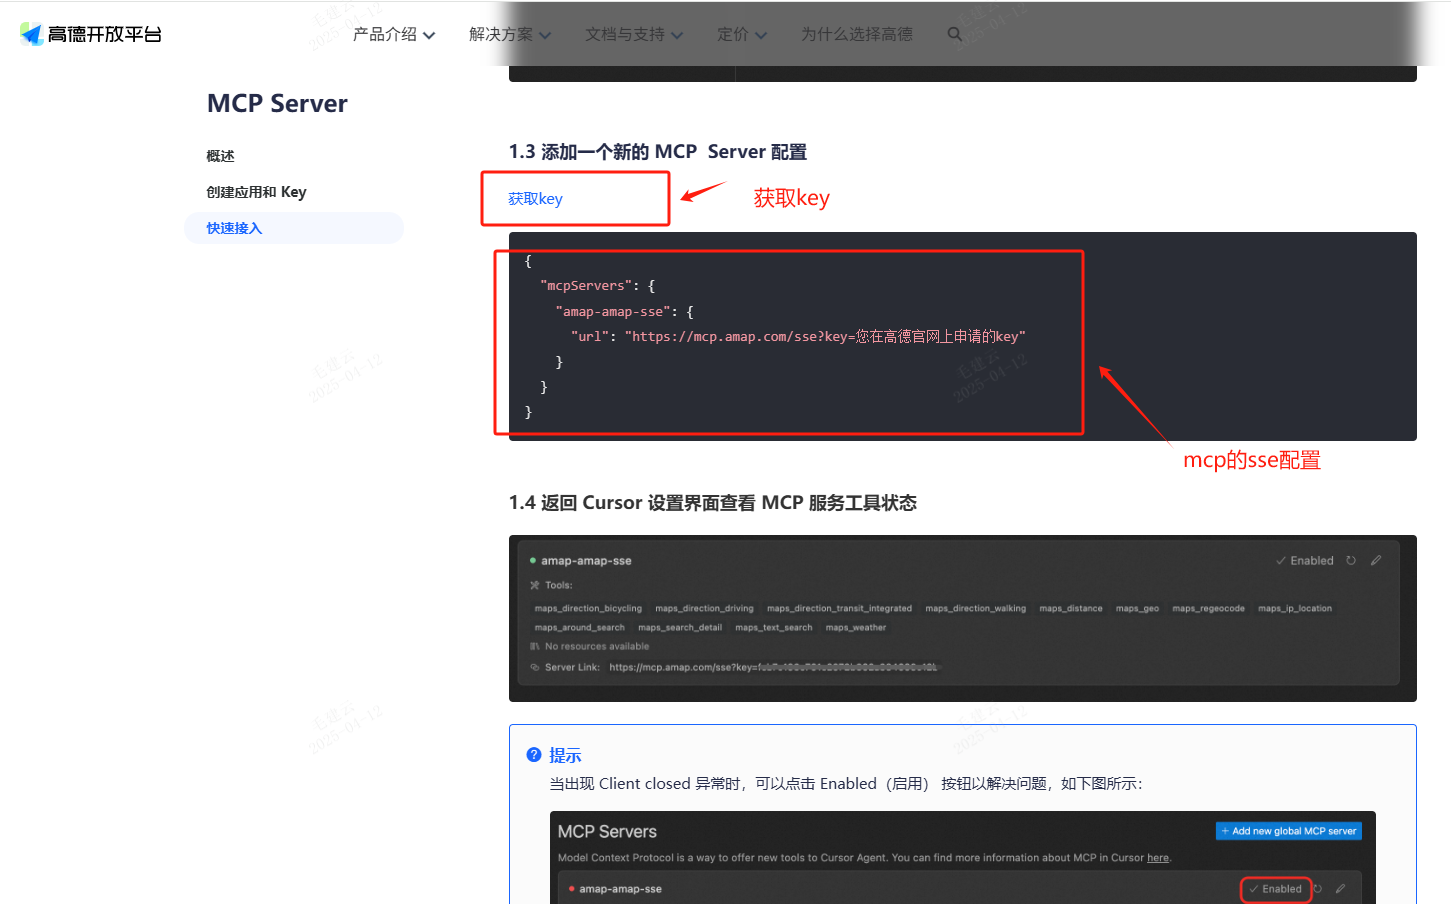The width and height of the screenshot is (1451, 904).
Task: Click green status dot beside amap-amap-sse
Action: (533, 561)
